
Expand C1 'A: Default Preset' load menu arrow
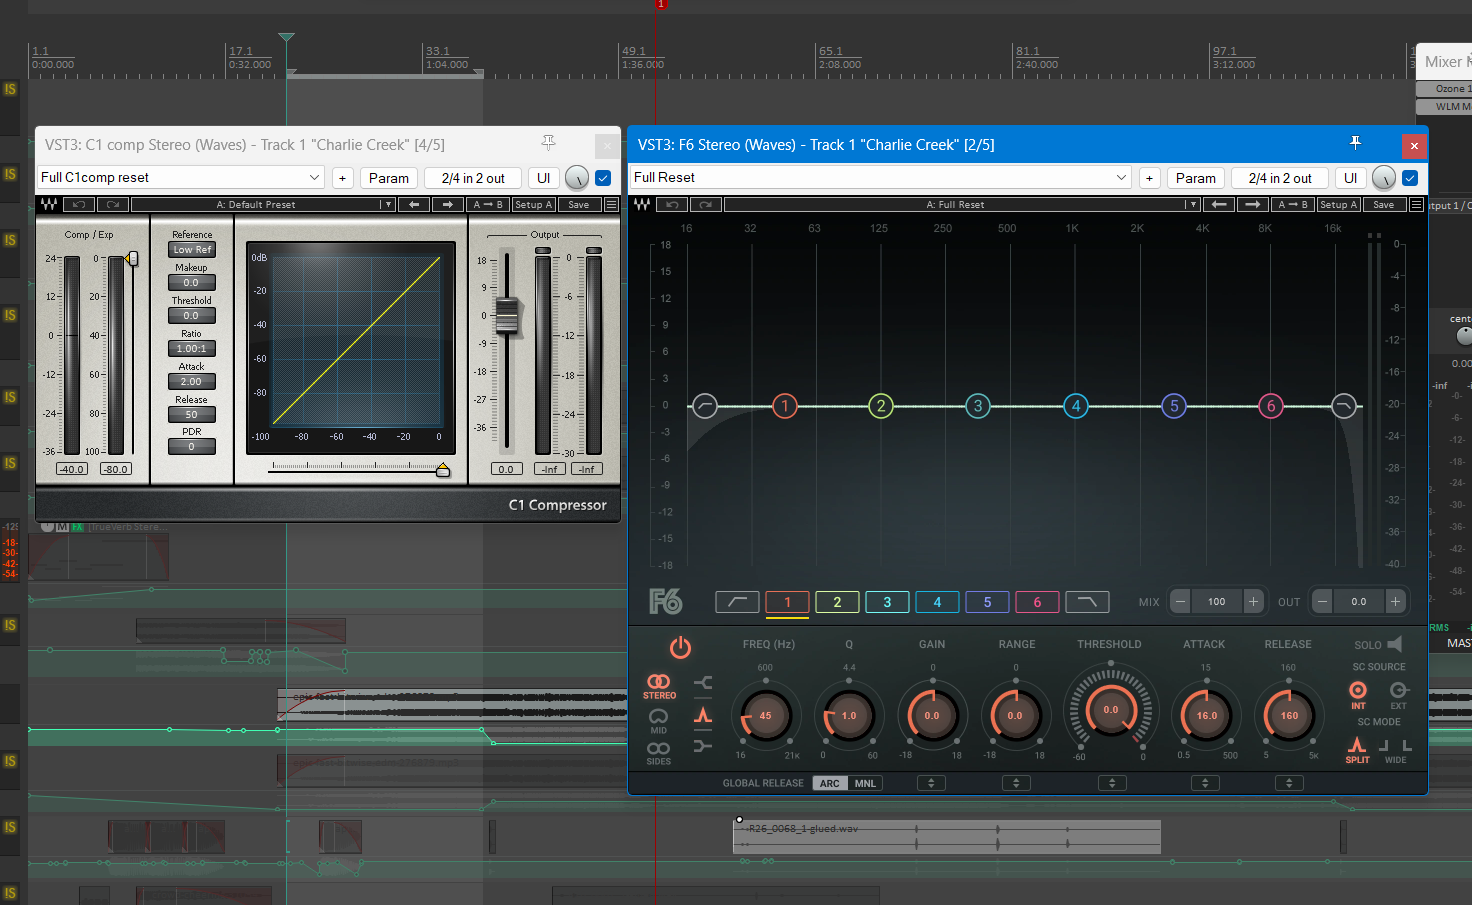point(387,204)
